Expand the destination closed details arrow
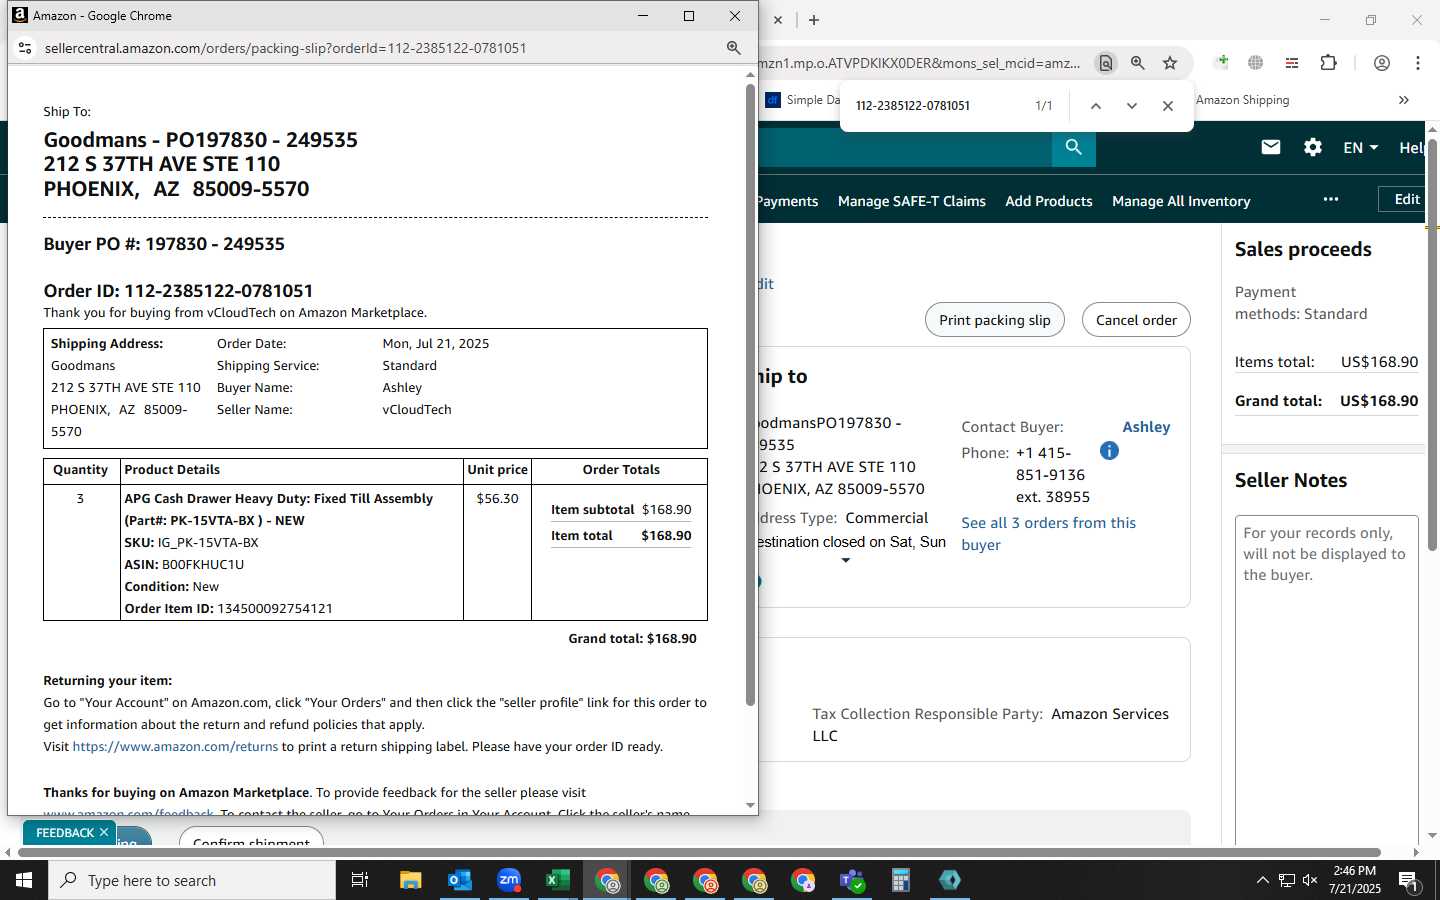Viewport: 1440px width, 900px height. (x=846, y=561)
